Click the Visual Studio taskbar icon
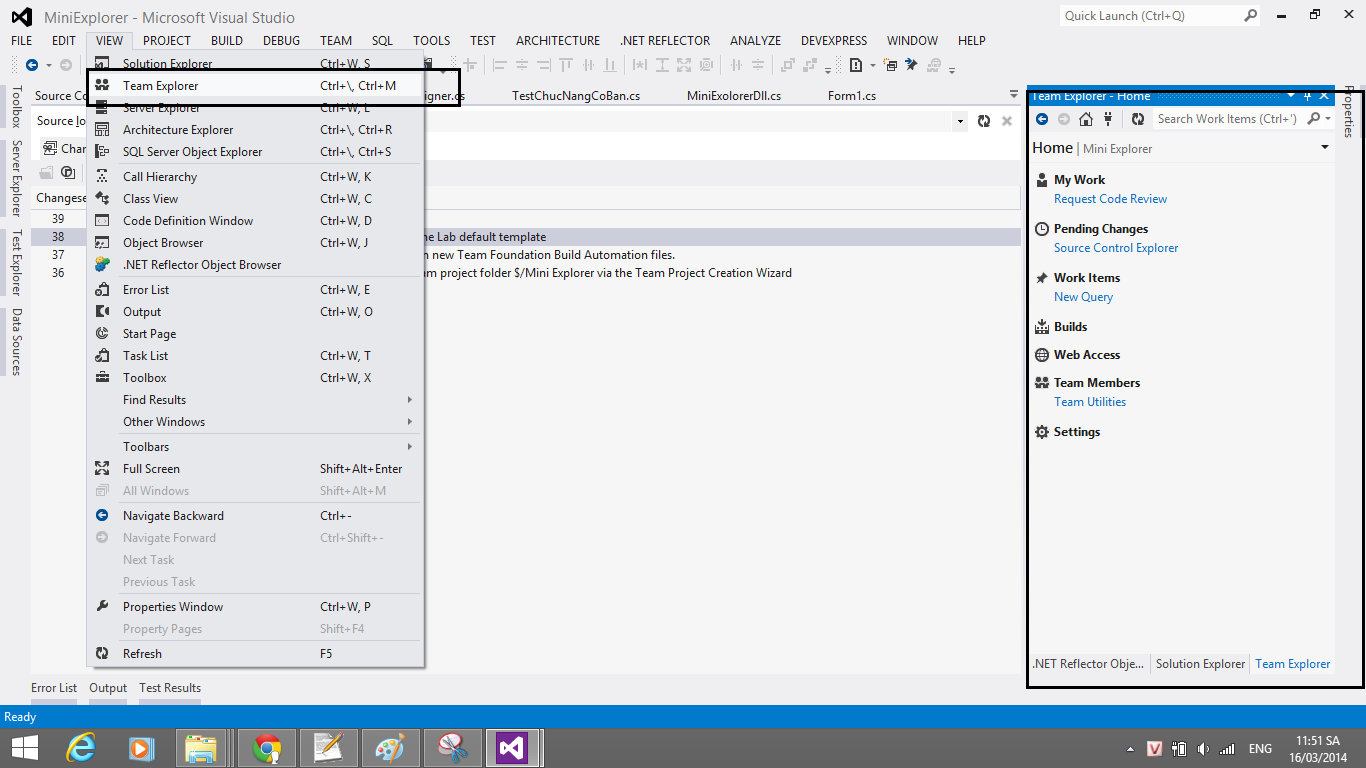This screenshot has height=768, width=1366. tap(512, 748)
